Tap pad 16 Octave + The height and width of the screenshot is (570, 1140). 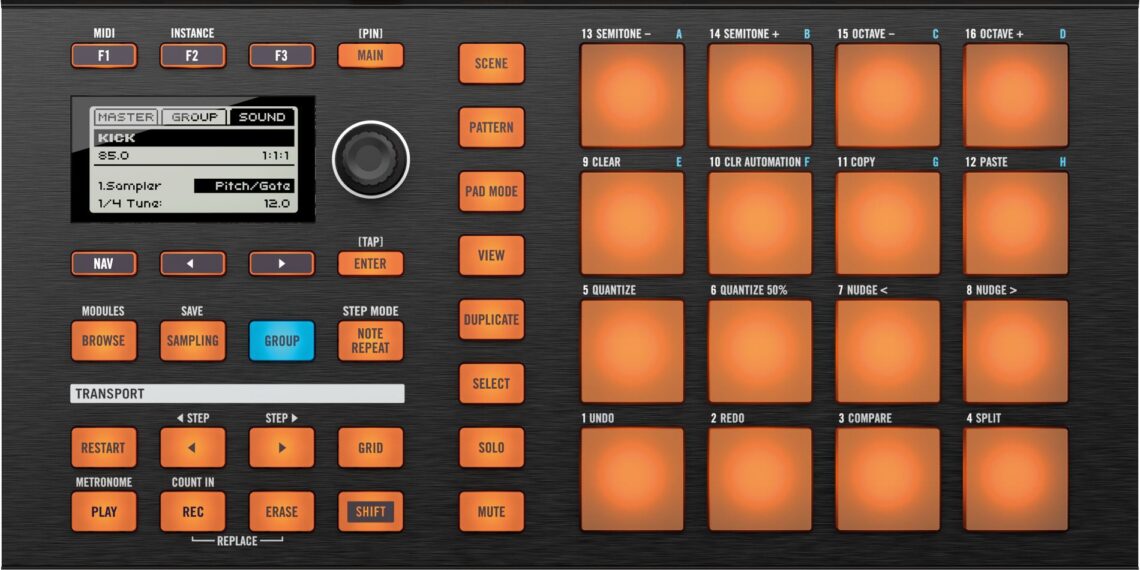1015,95
